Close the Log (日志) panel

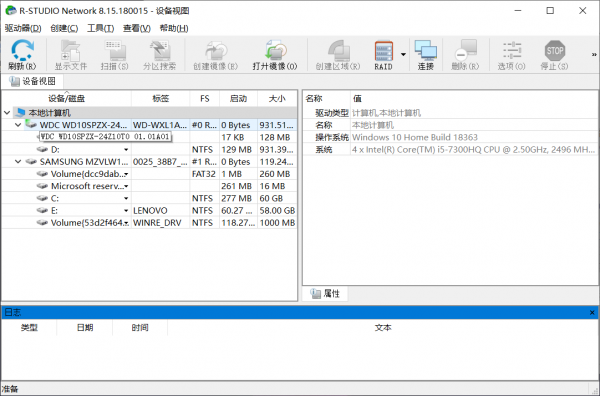[592, 313]
